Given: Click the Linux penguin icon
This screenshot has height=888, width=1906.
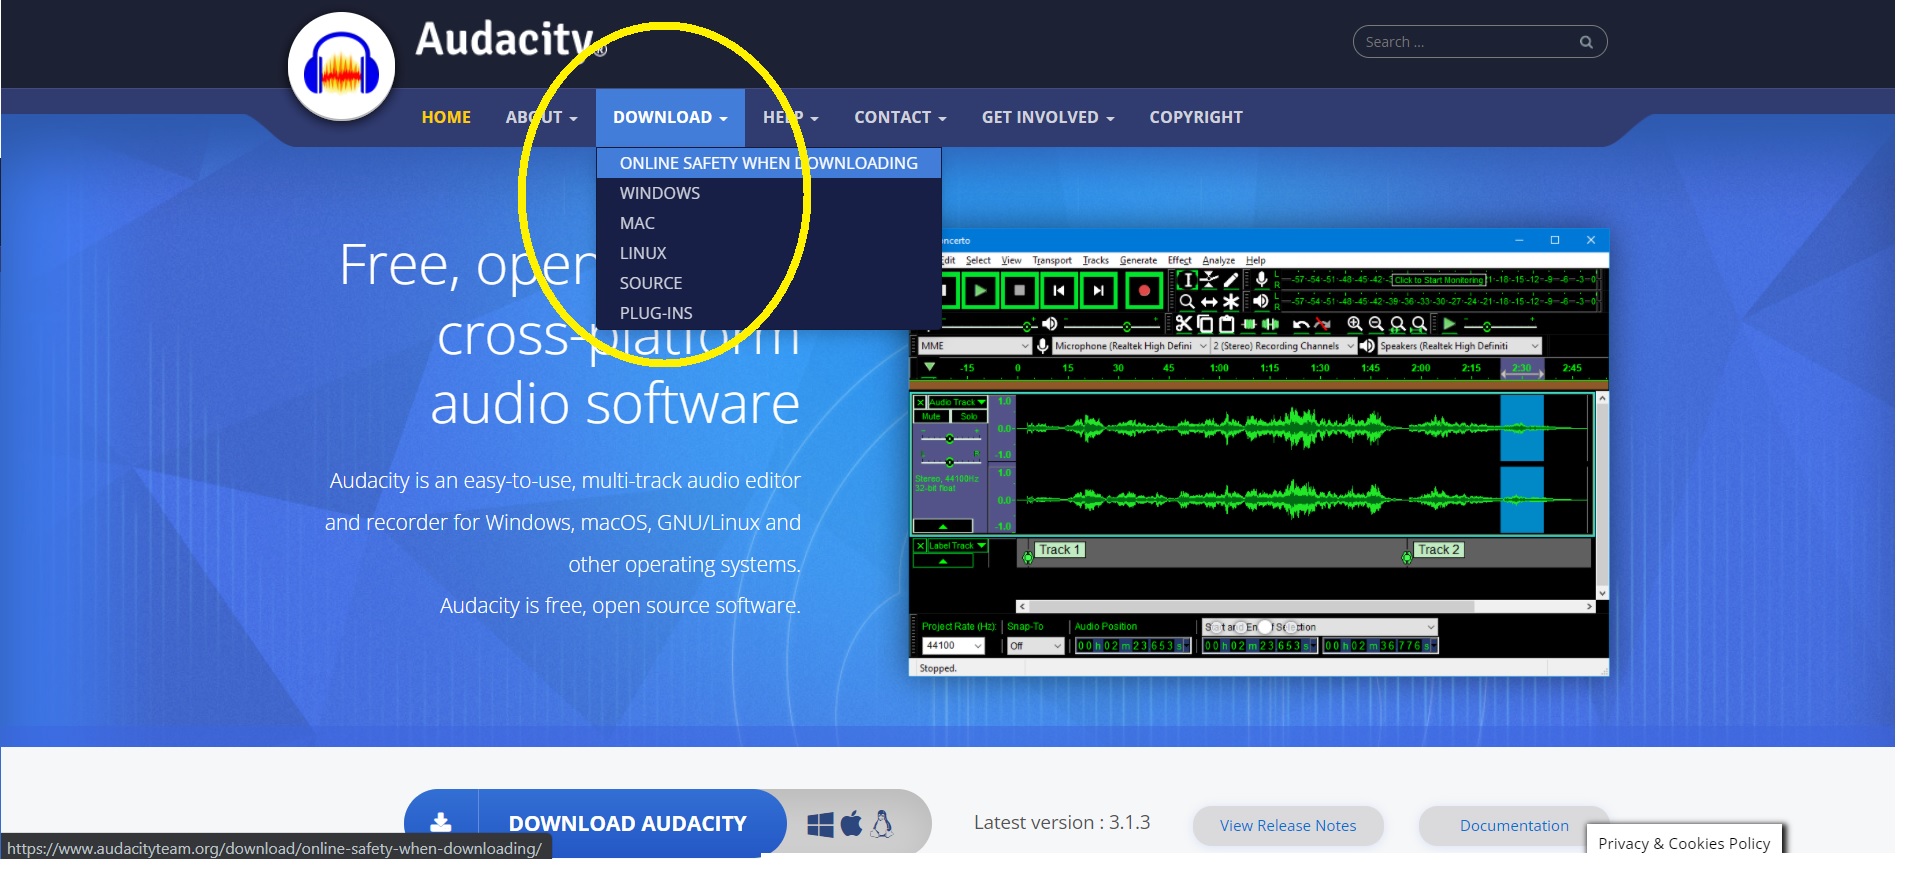Looking at the screenshot, I should [881, 823].
